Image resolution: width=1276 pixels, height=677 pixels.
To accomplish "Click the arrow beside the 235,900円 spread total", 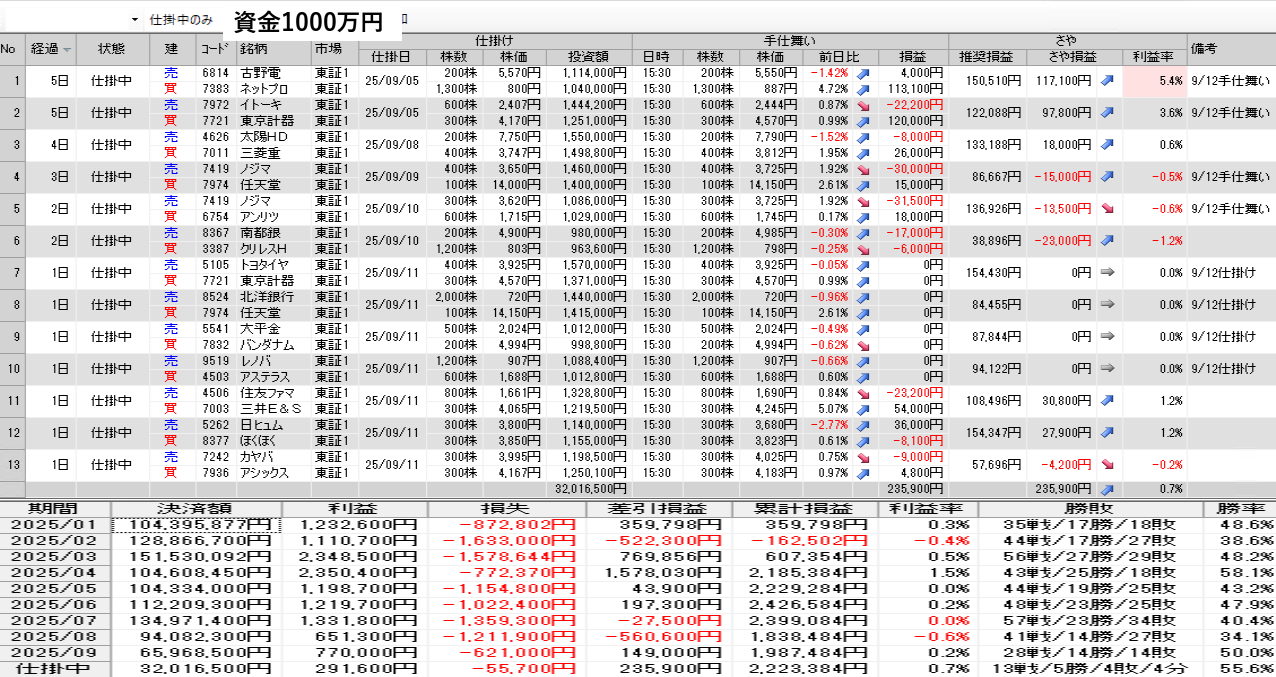I will tap(1107, 489).
